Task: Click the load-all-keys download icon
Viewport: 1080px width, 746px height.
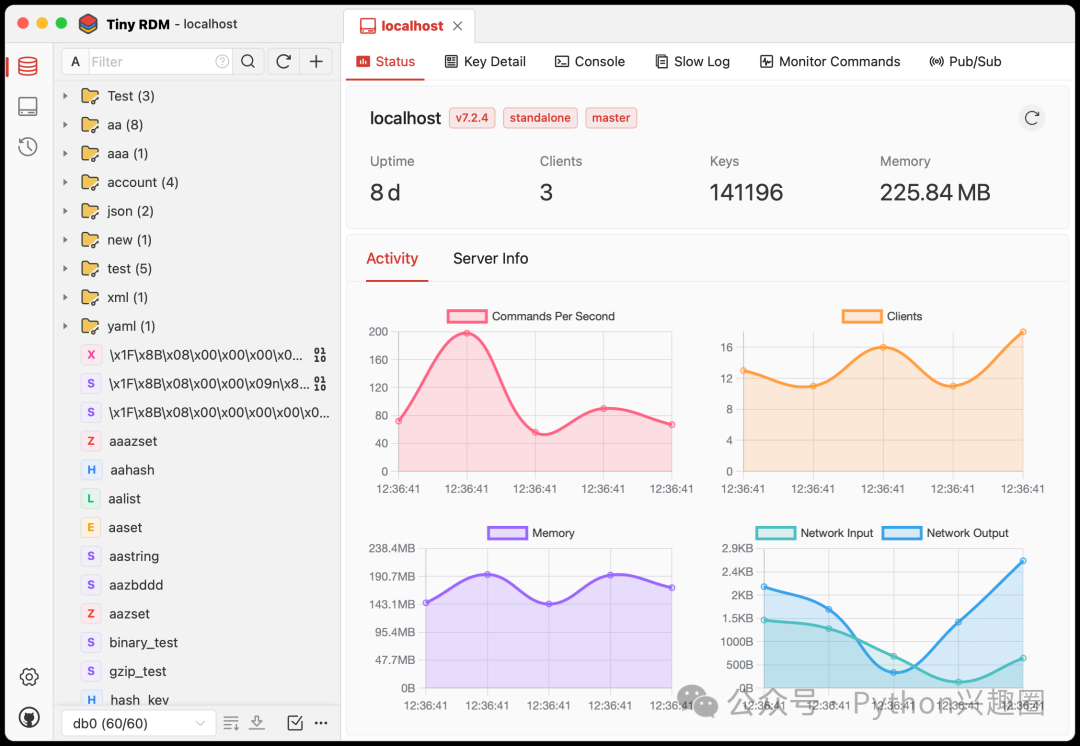Action: coord(257,723)
